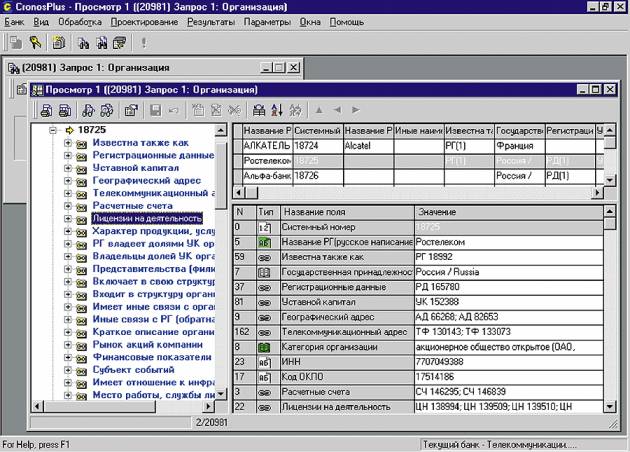Click the text type icon in ИНН row

[x=264, y=363]
